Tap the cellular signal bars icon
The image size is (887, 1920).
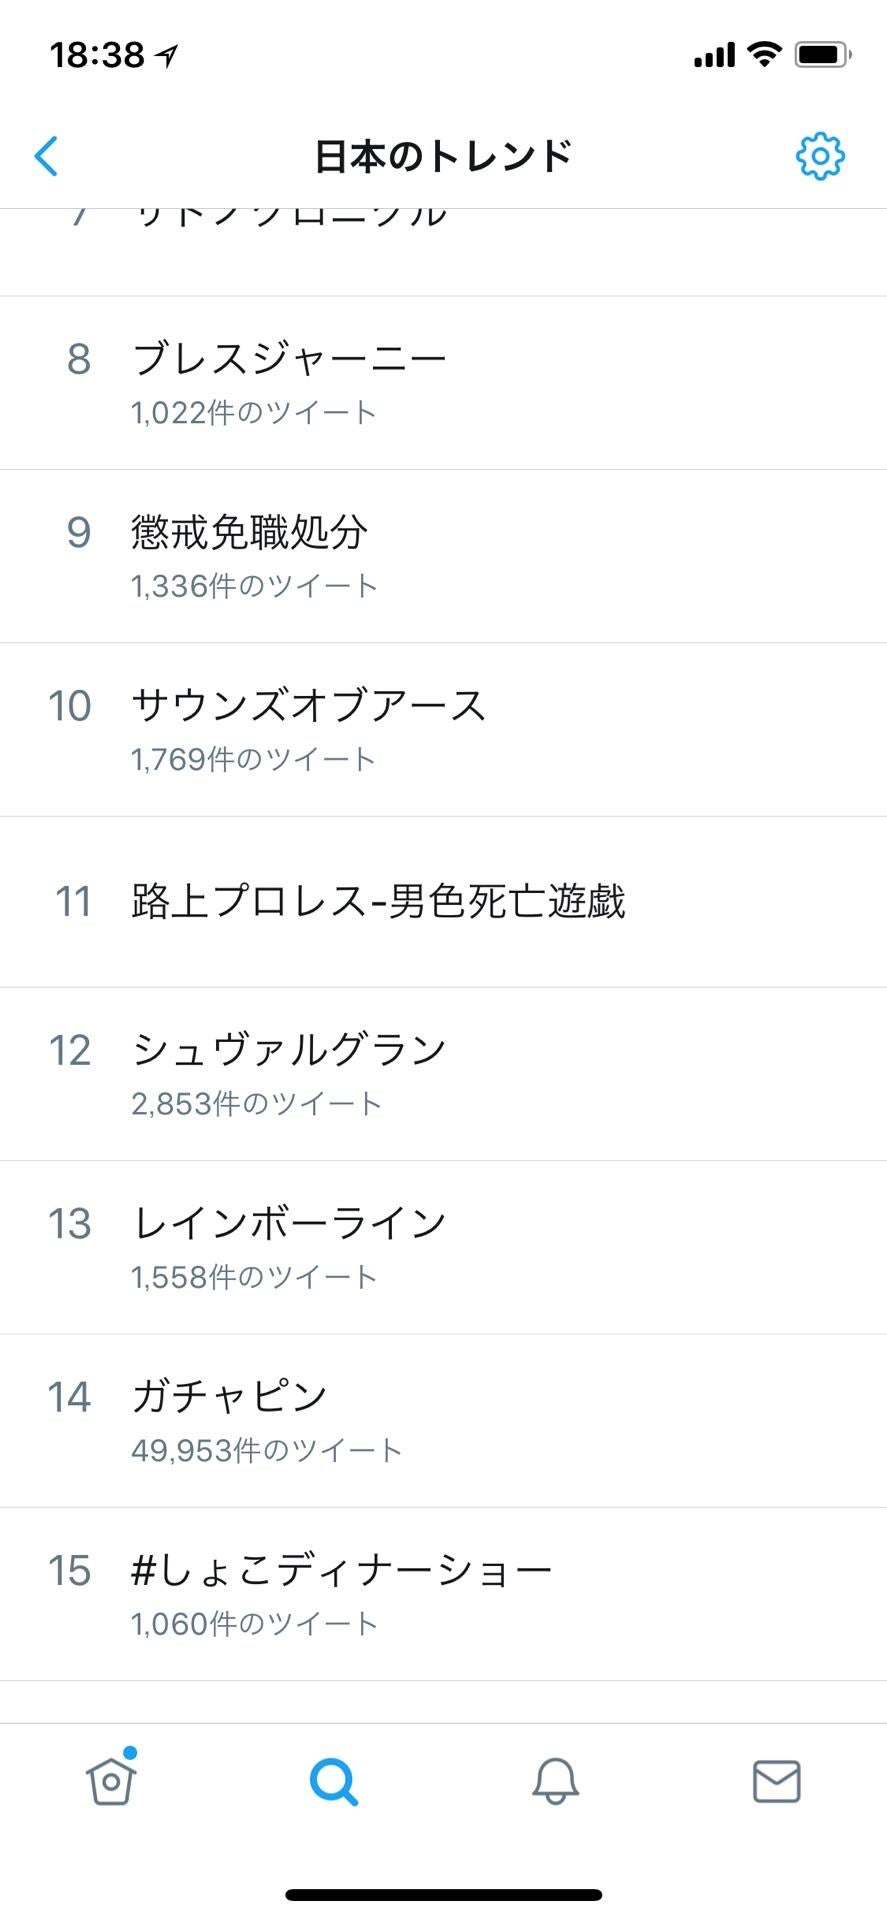[x=714, y=54]
